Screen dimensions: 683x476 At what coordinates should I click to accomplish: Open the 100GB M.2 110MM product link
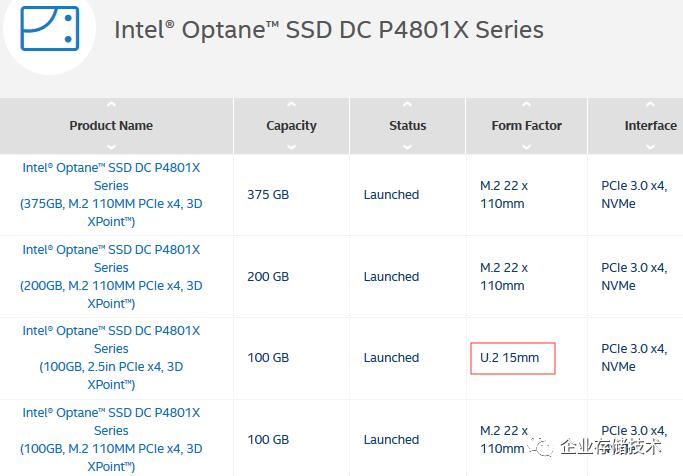click(x=111, y=439)
